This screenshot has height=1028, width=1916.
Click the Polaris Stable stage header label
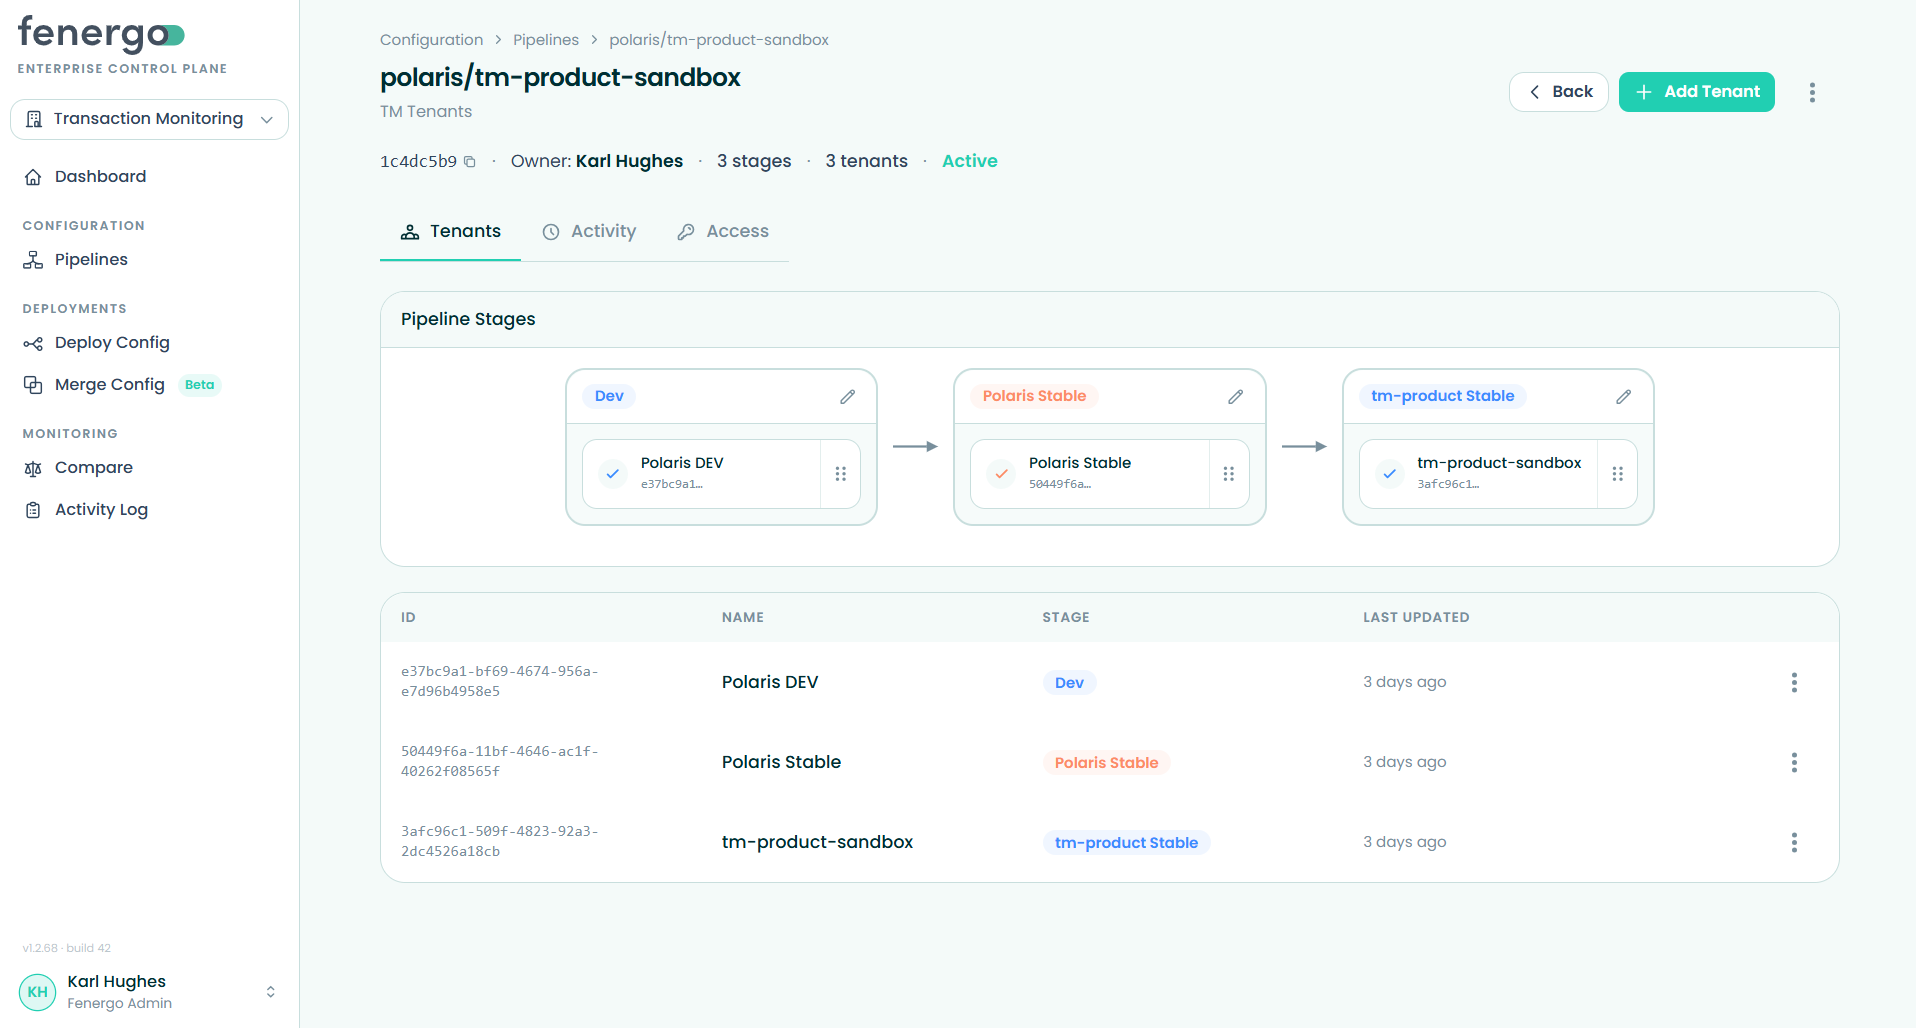pos(1034,396)
